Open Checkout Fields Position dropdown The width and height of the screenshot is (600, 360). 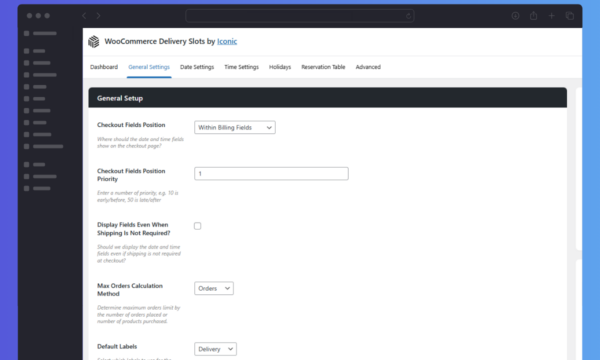[235, 127]
